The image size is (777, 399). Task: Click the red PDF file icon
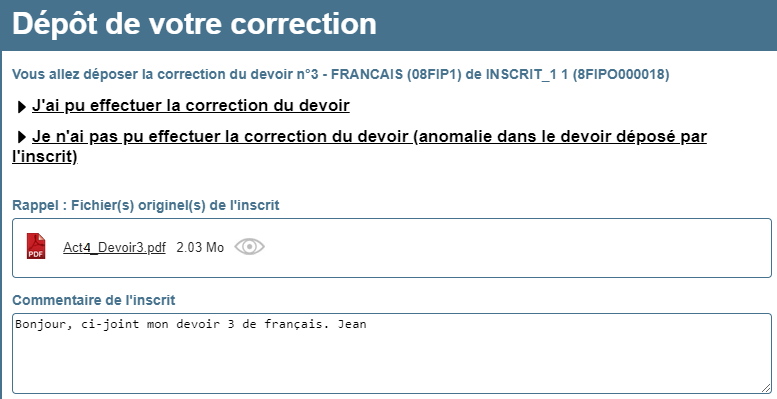[36, 246]
